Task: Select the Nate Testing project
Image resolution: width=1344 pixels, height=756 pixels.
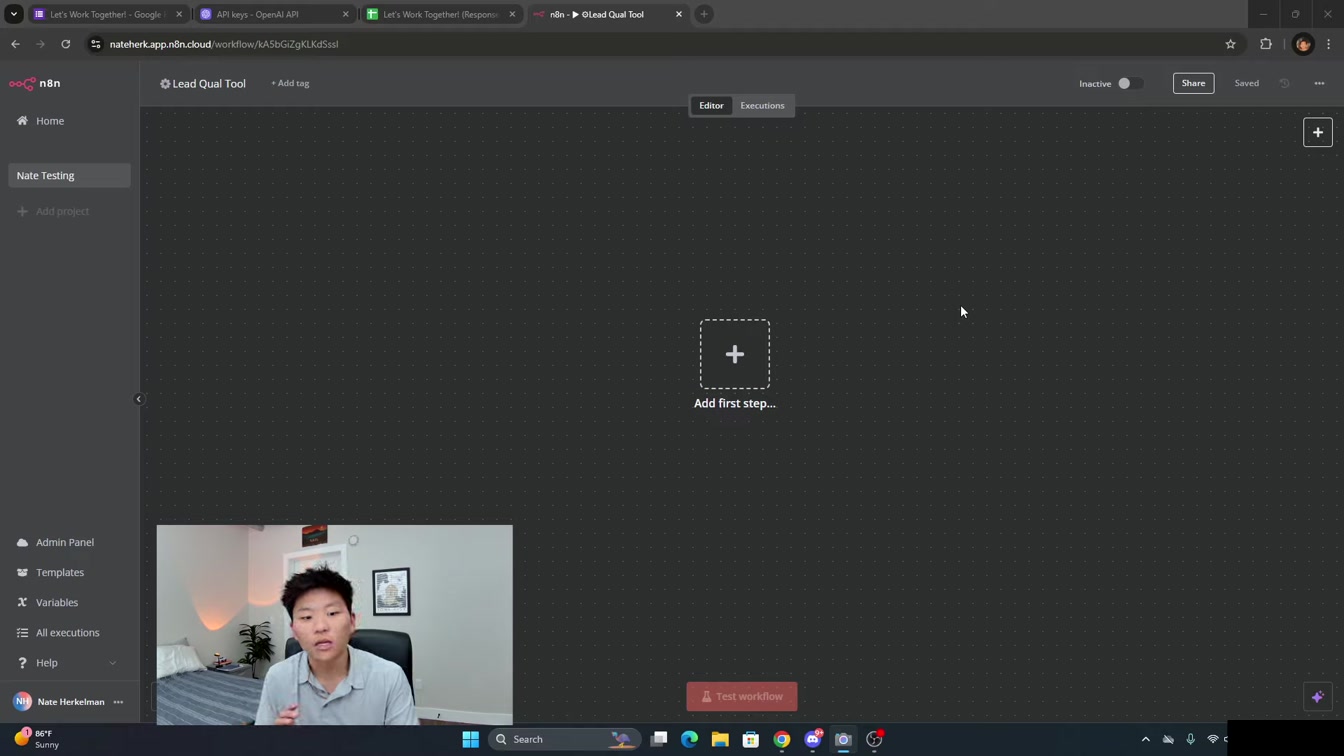Action: coord(69,175)
